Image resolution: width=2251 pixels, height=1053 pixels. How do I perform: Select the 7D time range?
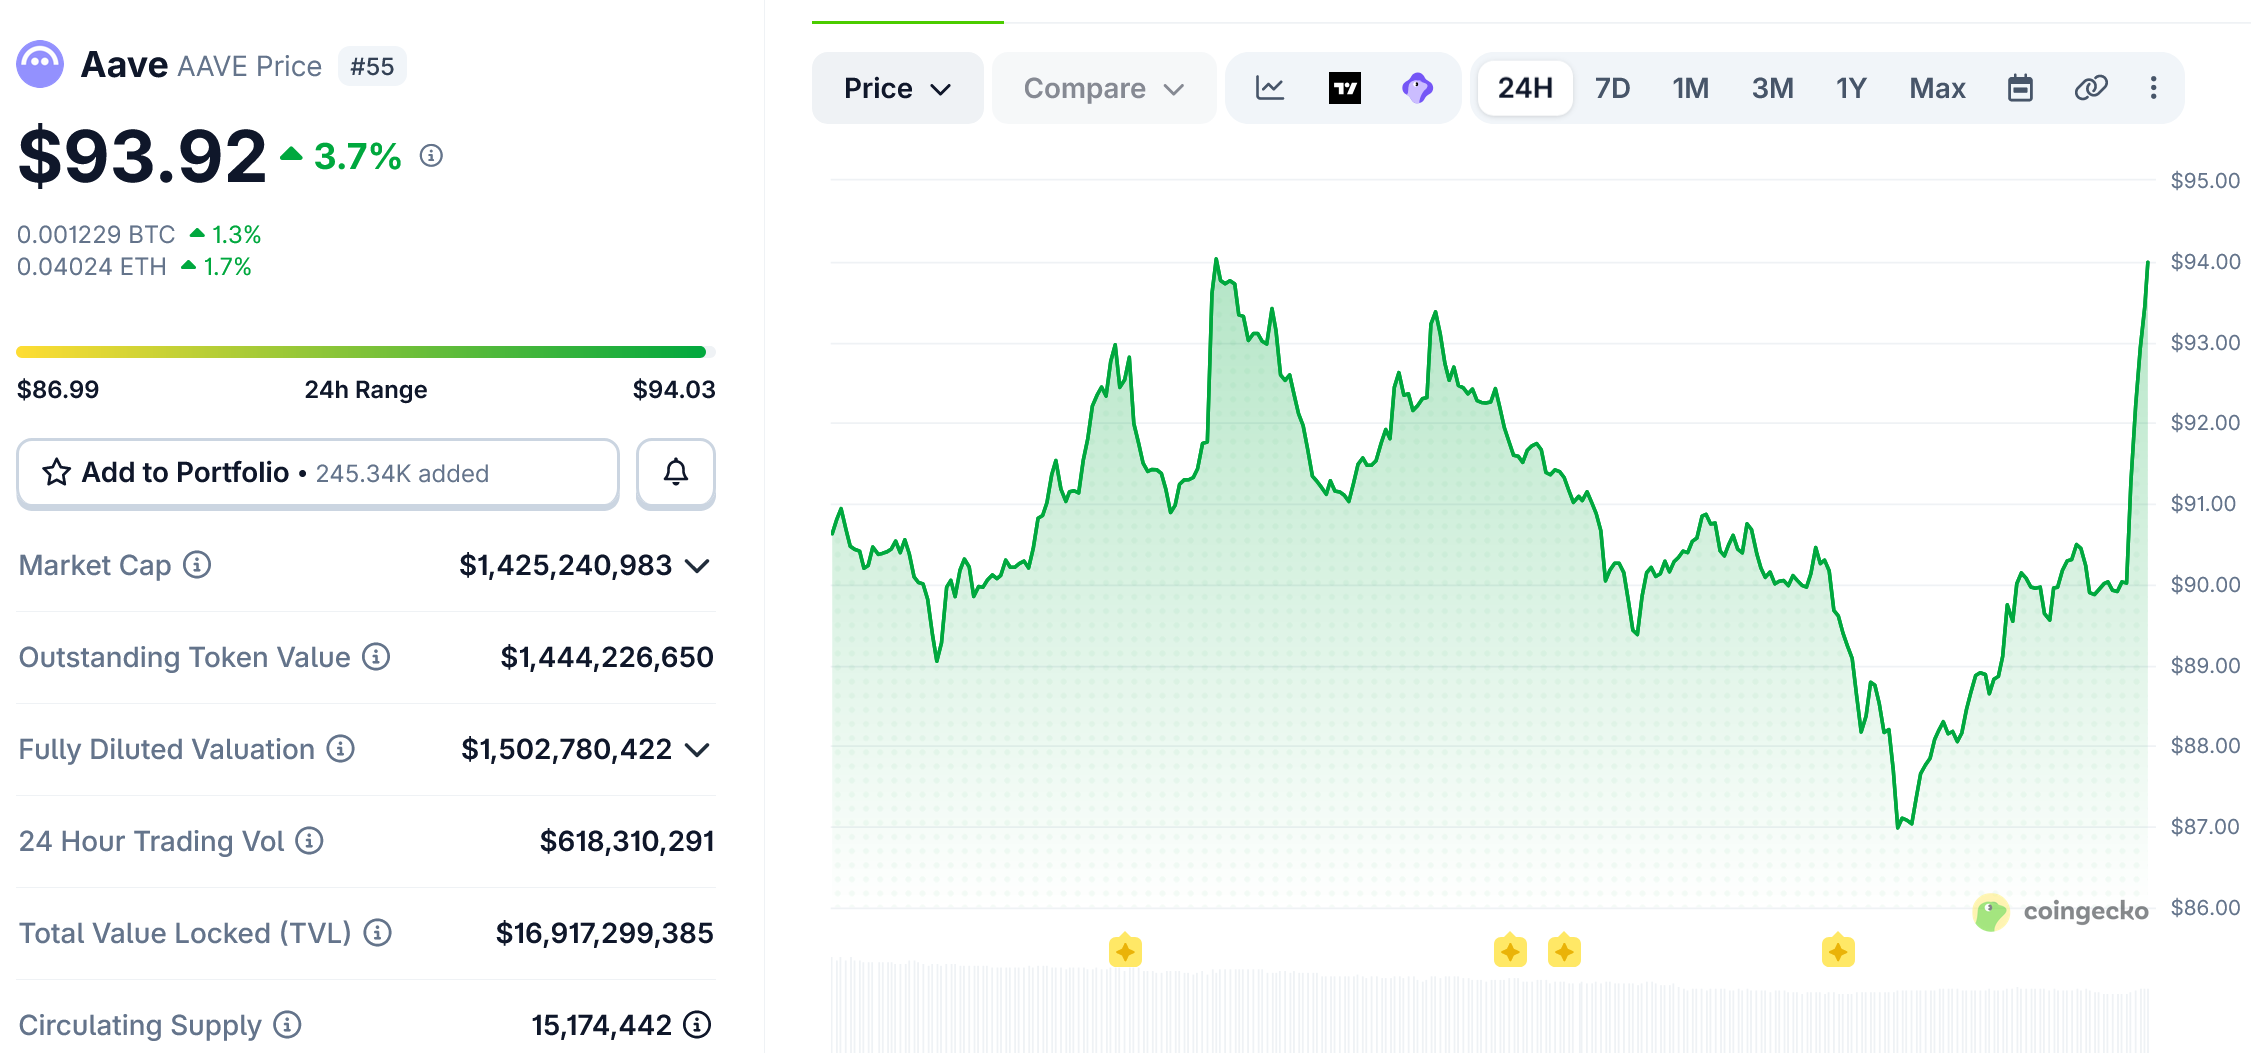[x=1612, y=88]
